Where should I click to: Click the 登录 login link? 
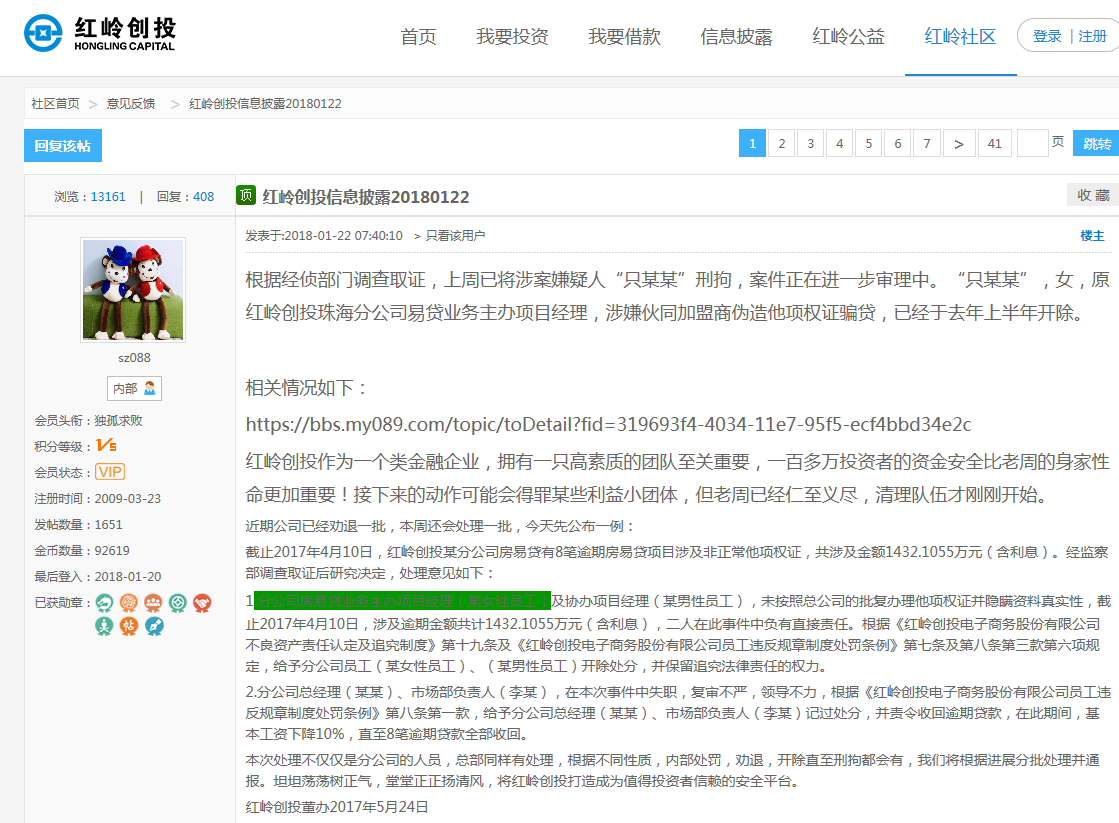1047,36
